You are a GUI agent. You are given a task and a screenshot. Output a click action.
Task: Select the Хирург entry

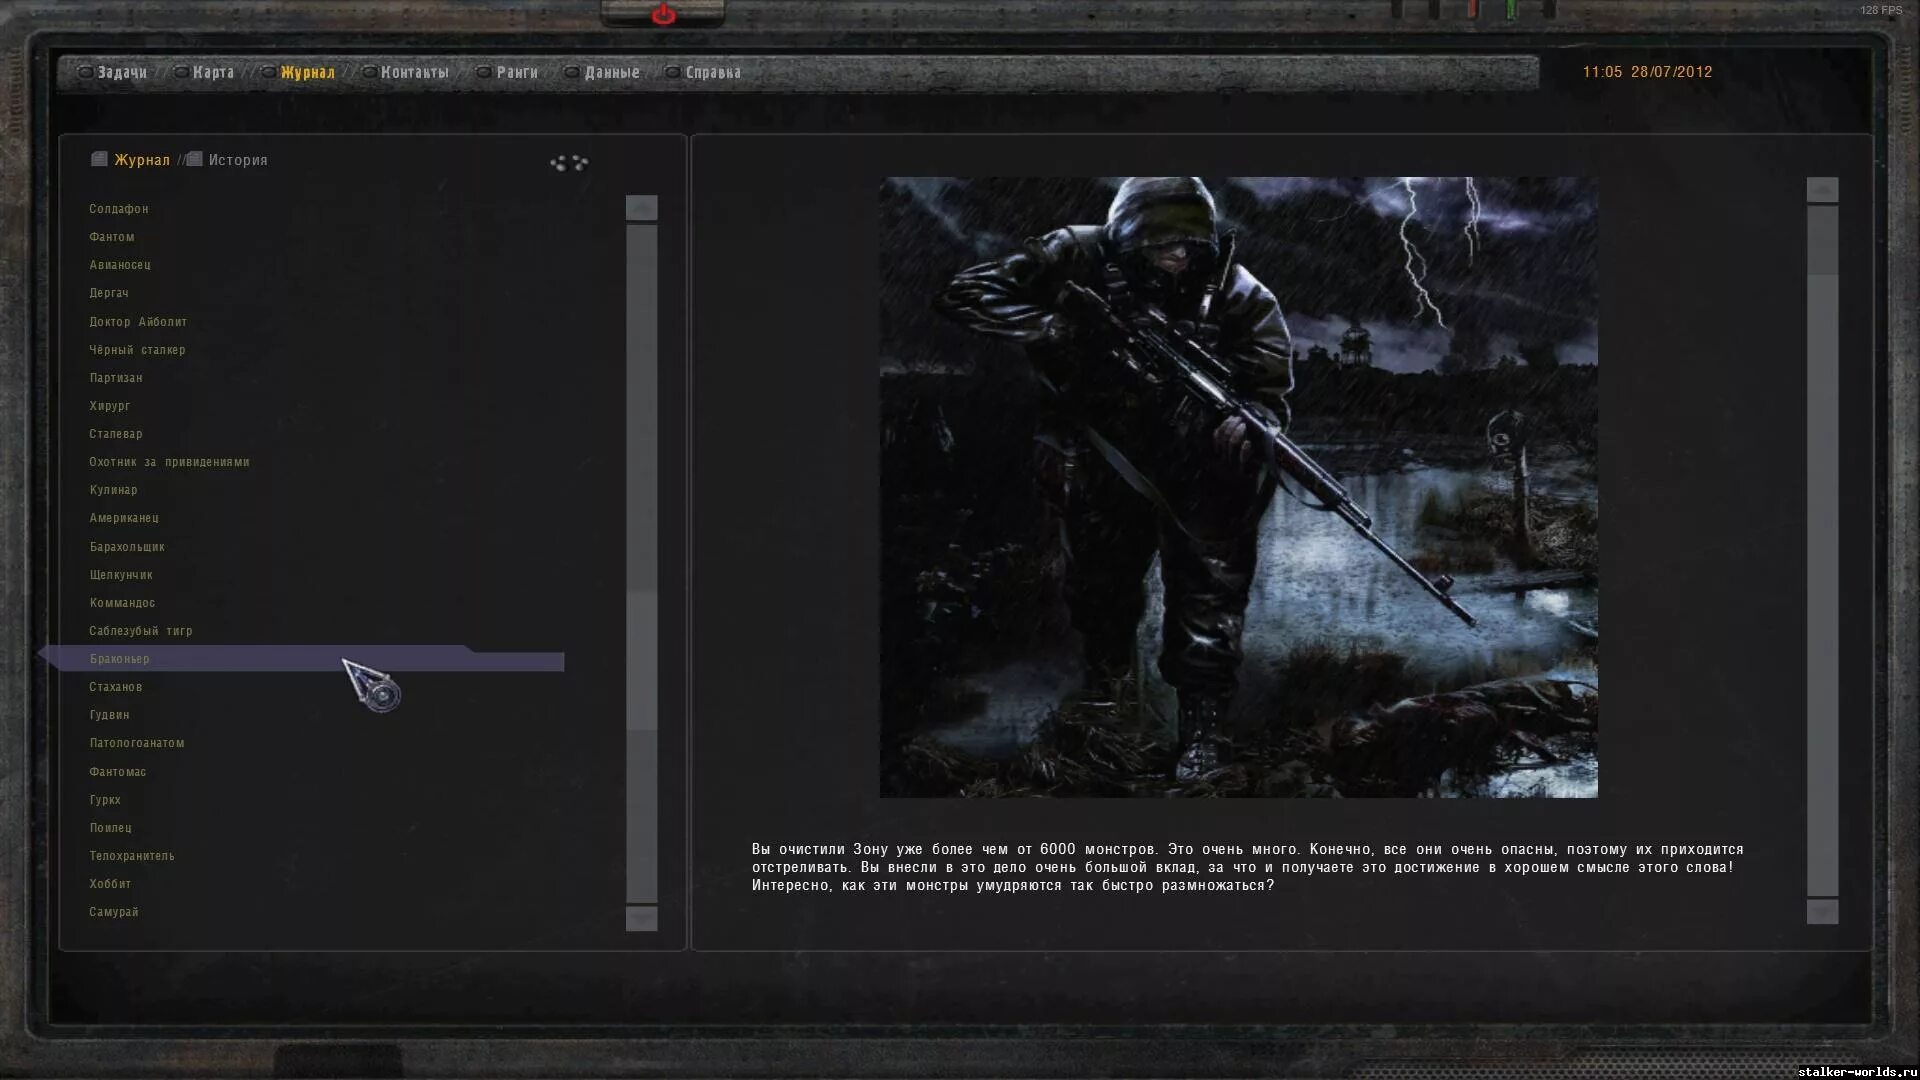tap(110, 406)
